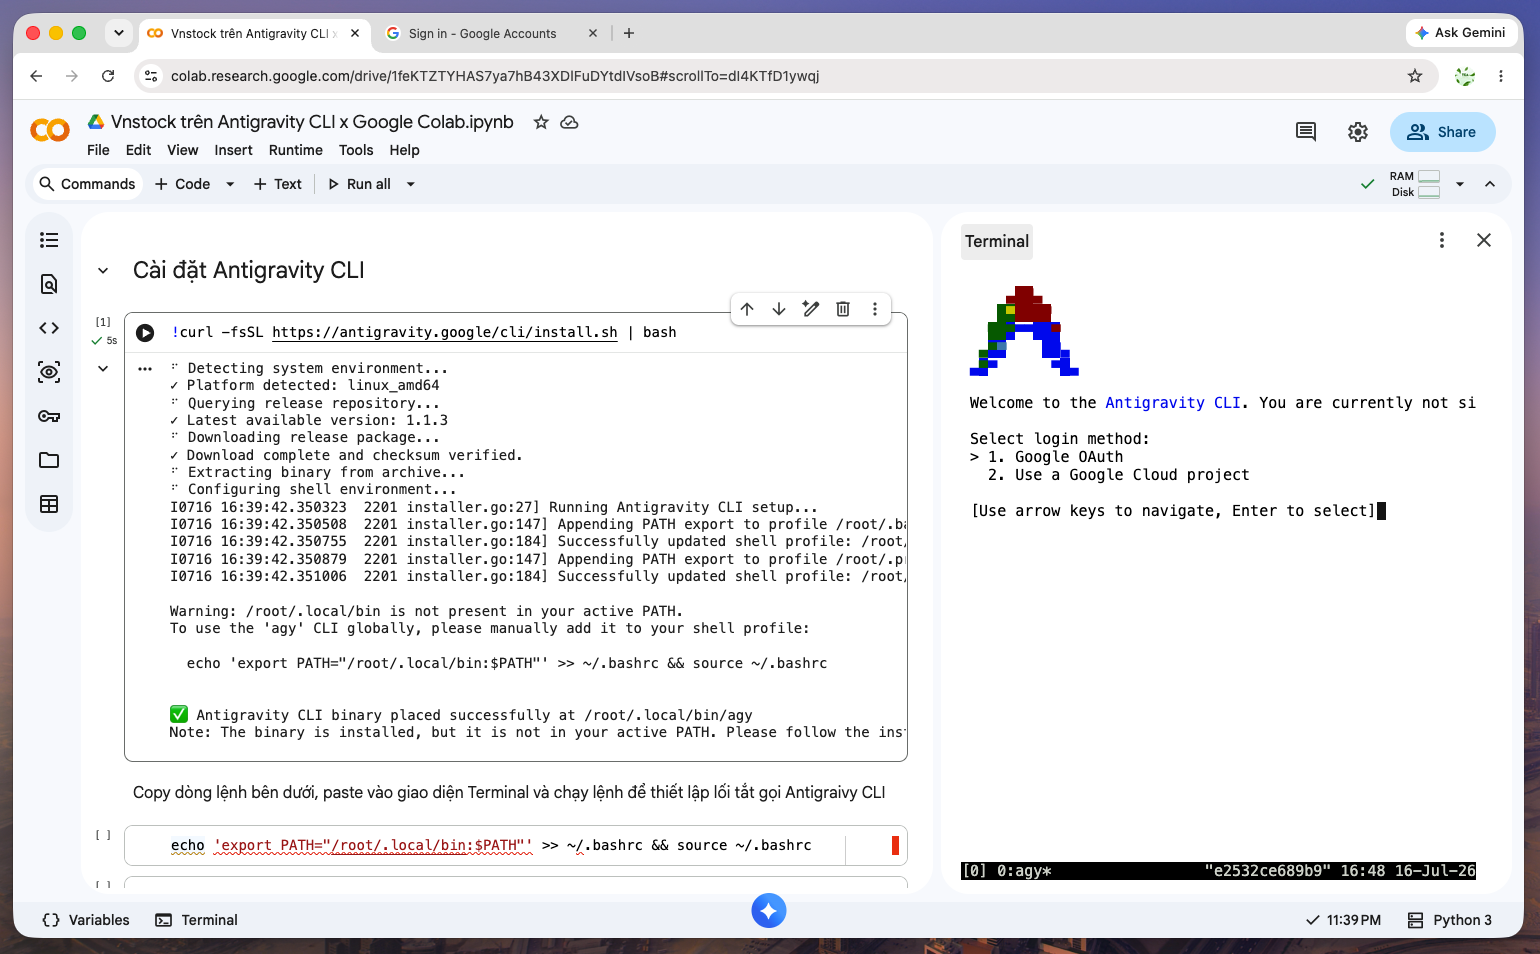Open the Secrets key sidebar icon

pyautogui.click(x=49, y=416)
